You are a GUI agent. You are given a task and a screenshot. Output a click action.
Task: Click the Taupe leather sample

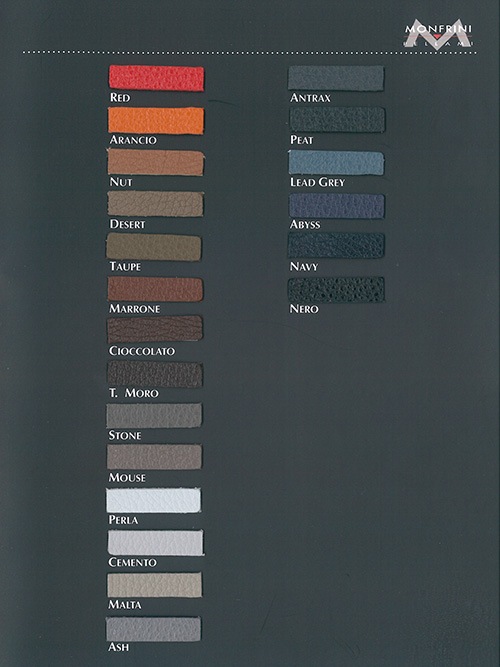(154, 247)
